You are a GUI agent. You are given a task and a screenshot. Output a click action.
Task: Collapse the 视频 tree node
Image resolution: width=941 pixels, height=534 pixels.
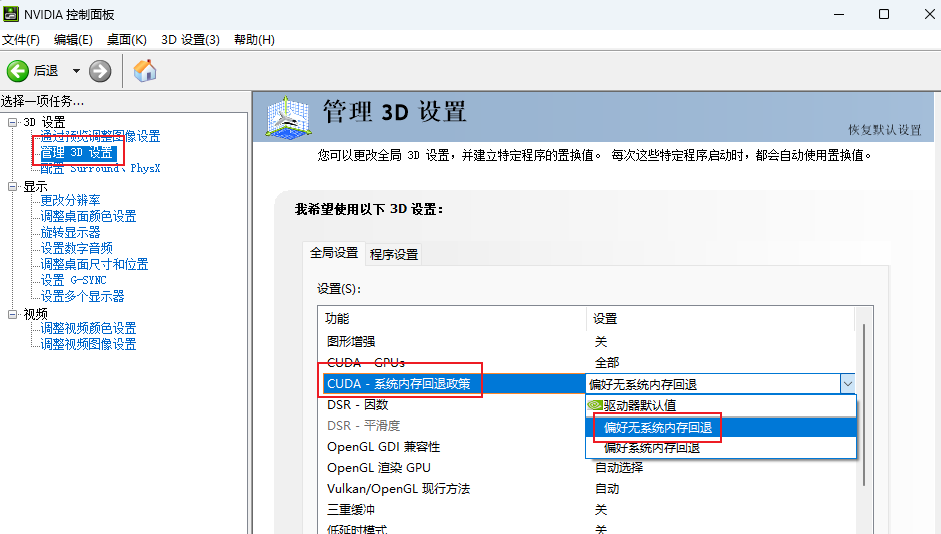pyautogui.click(x=13, y=314)
